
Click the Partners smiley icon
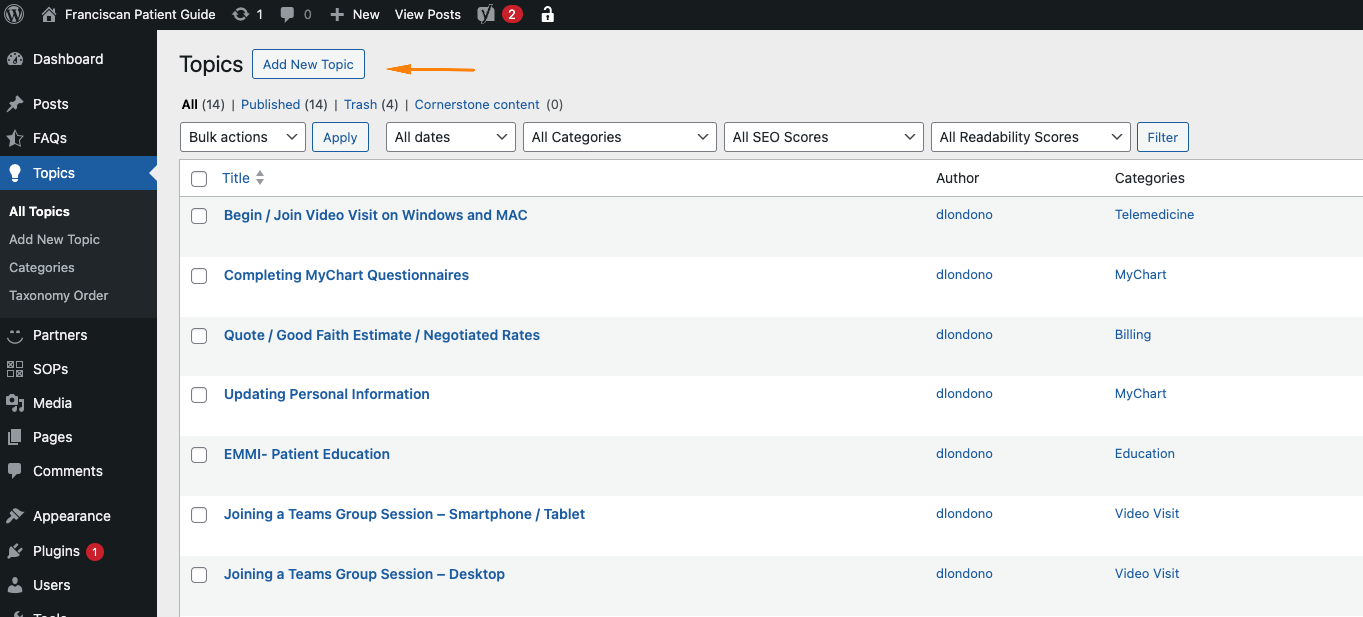pos(15,335)
